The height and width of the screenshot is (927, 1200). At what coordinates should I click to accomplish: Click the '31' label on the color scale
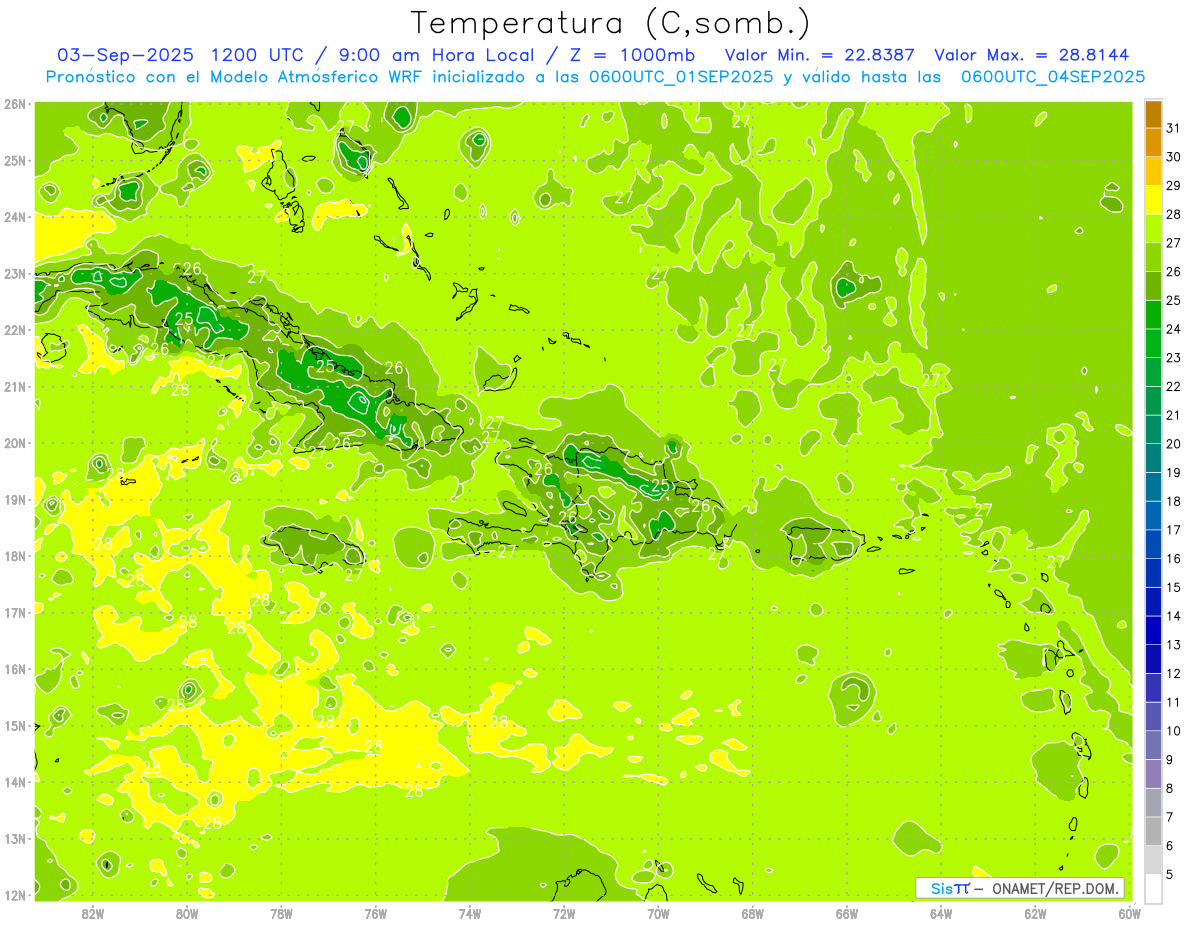tap(1174, 129)
